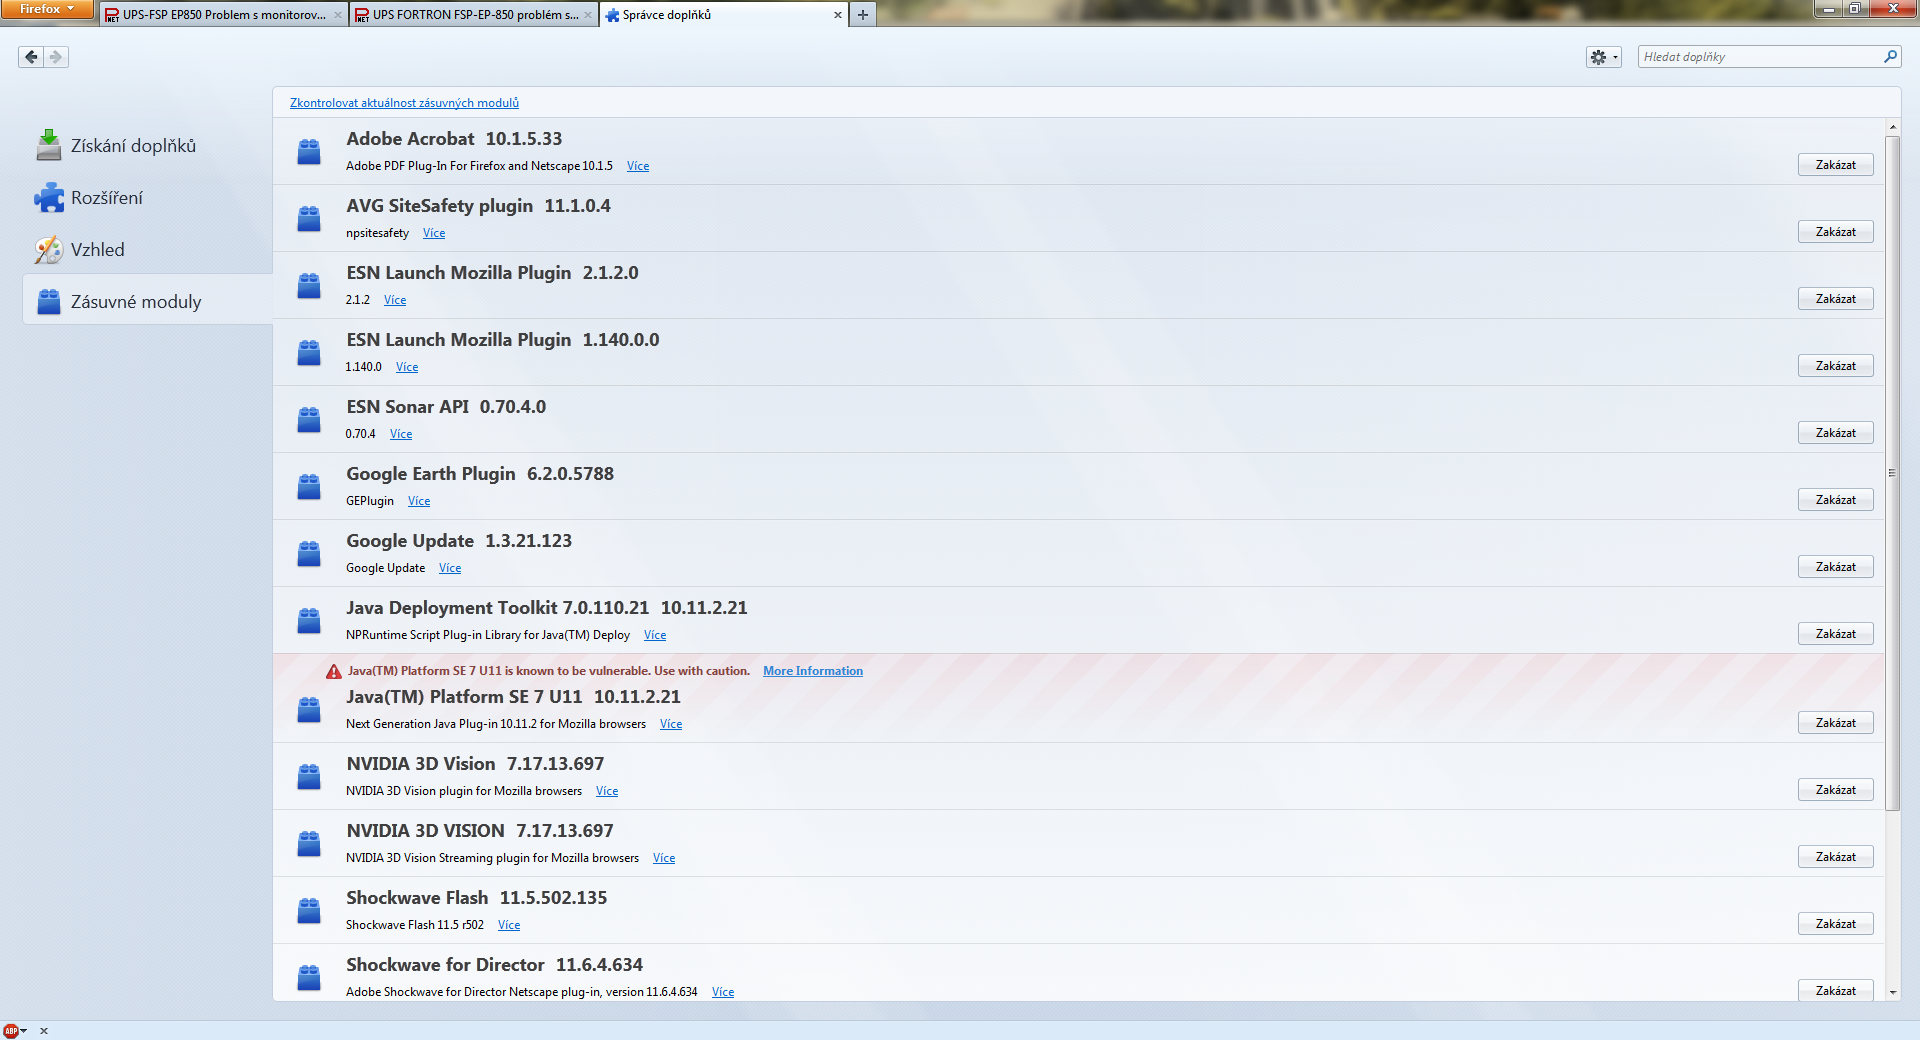
Task: Click the scrollbar up arrow
Action: coord(1892,127)
